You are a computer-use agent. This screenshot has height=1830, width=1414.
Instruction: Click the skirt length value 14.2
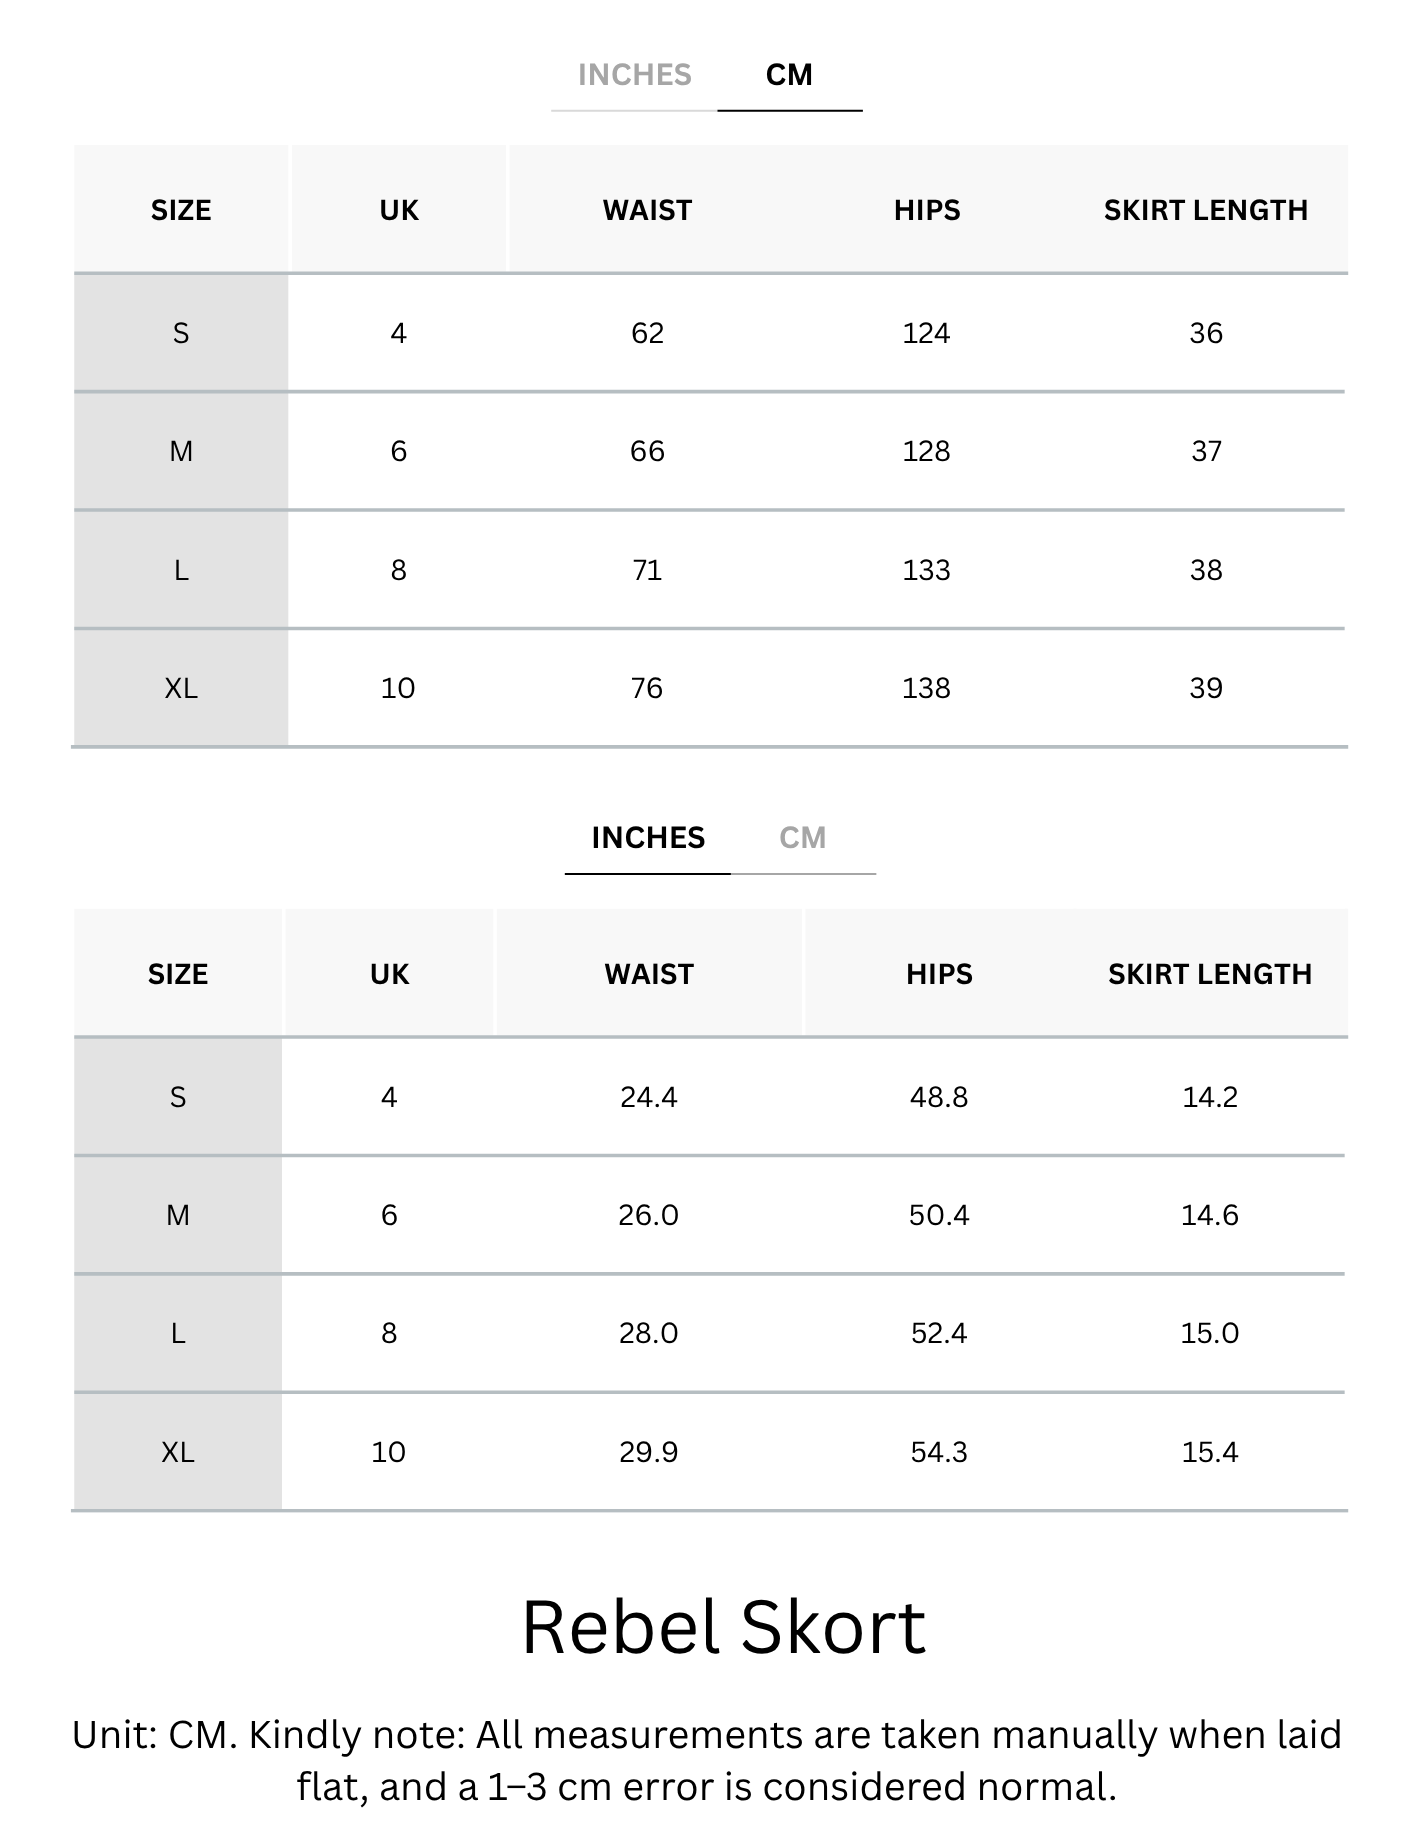coord(1210,1097)
